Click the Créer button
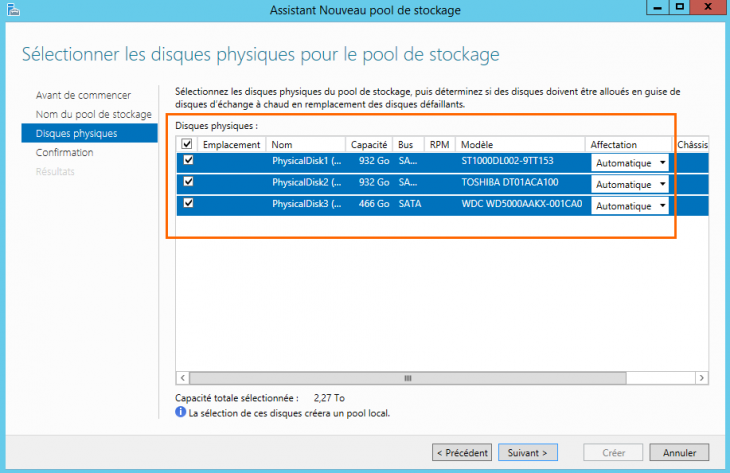Image resolution: width=730 pixels, height=473 pixels. (613, 452)
